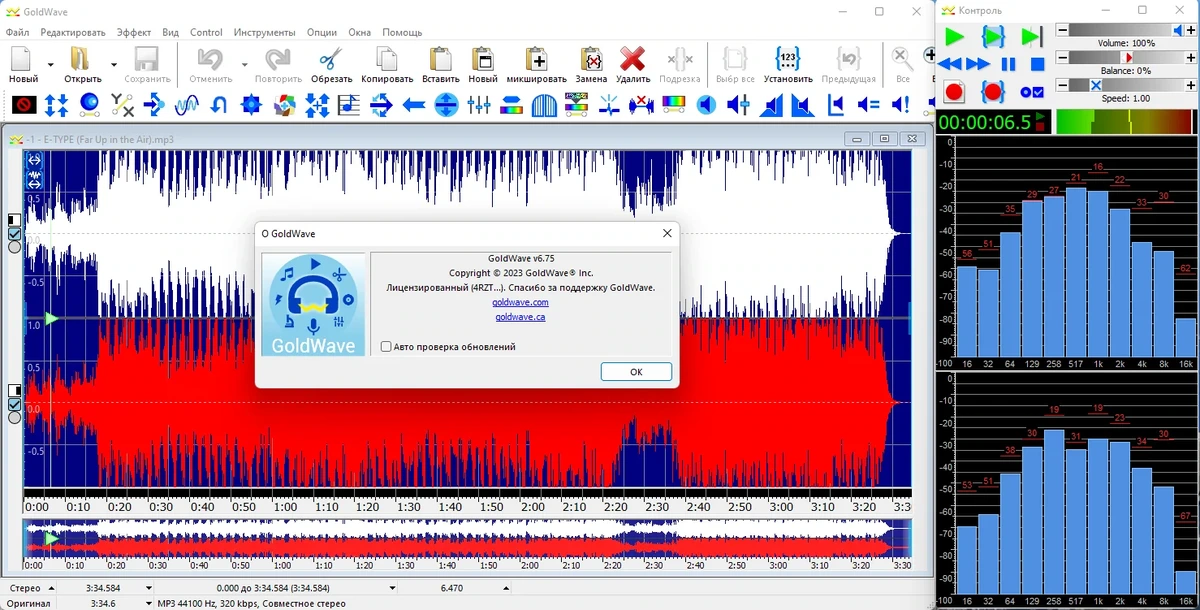Close the О GoldWave dialog

tap(667, 233)
